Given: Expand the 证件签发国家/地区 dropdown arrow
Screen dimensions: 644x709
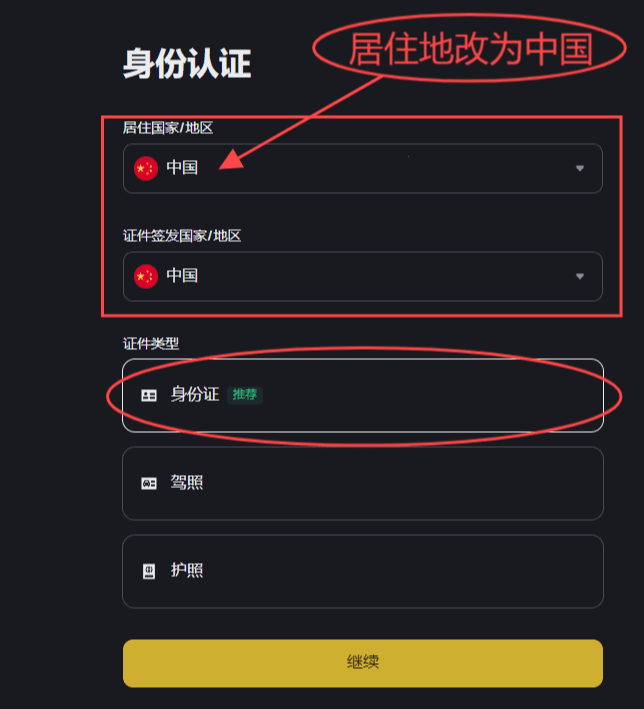Looking at the screenshot, I should (580, 276).
